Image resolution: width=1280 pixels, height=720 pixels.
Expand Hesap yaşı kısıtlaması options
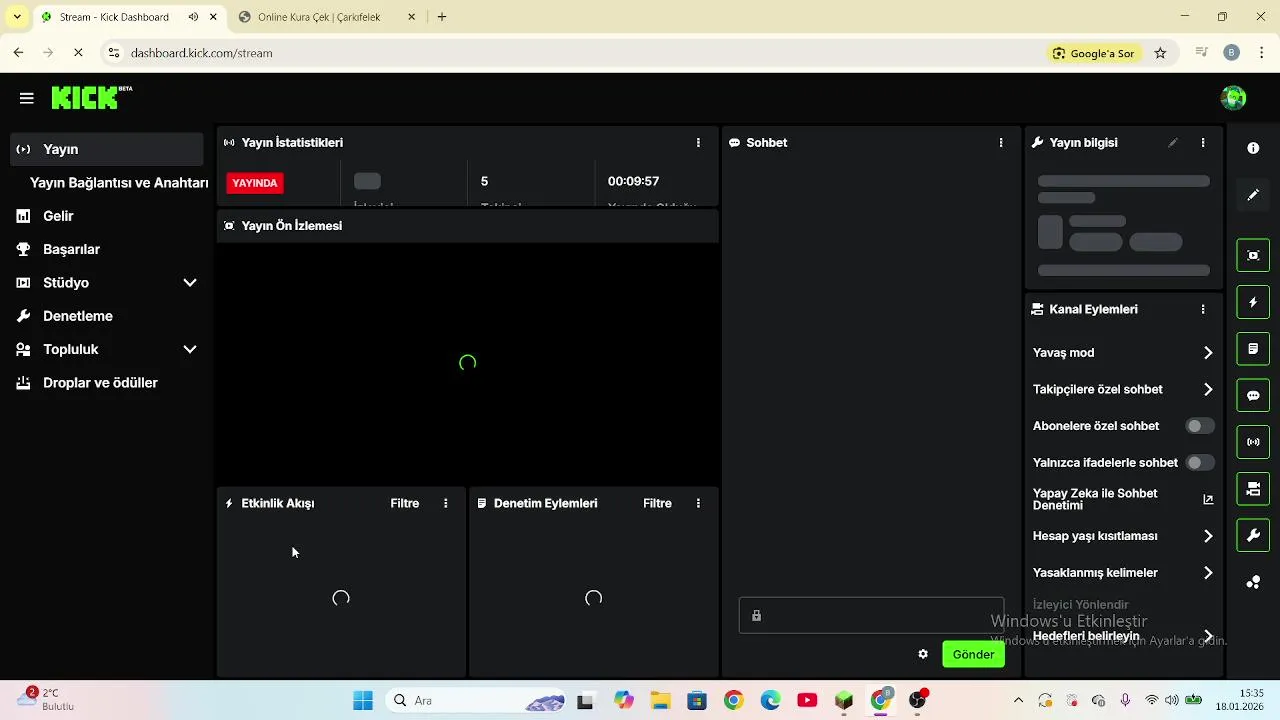(x=1208, y=537)
